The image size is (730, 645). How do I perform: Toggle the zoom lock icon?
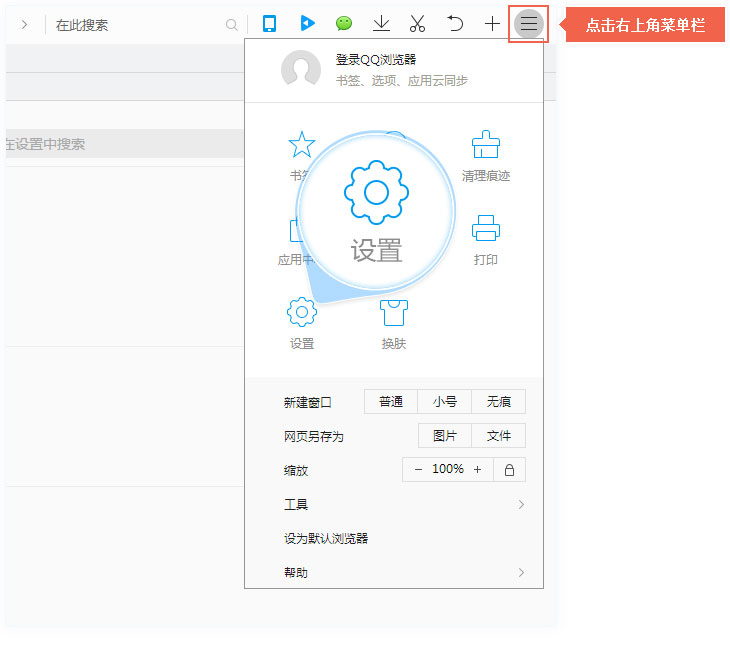point(509,469)
